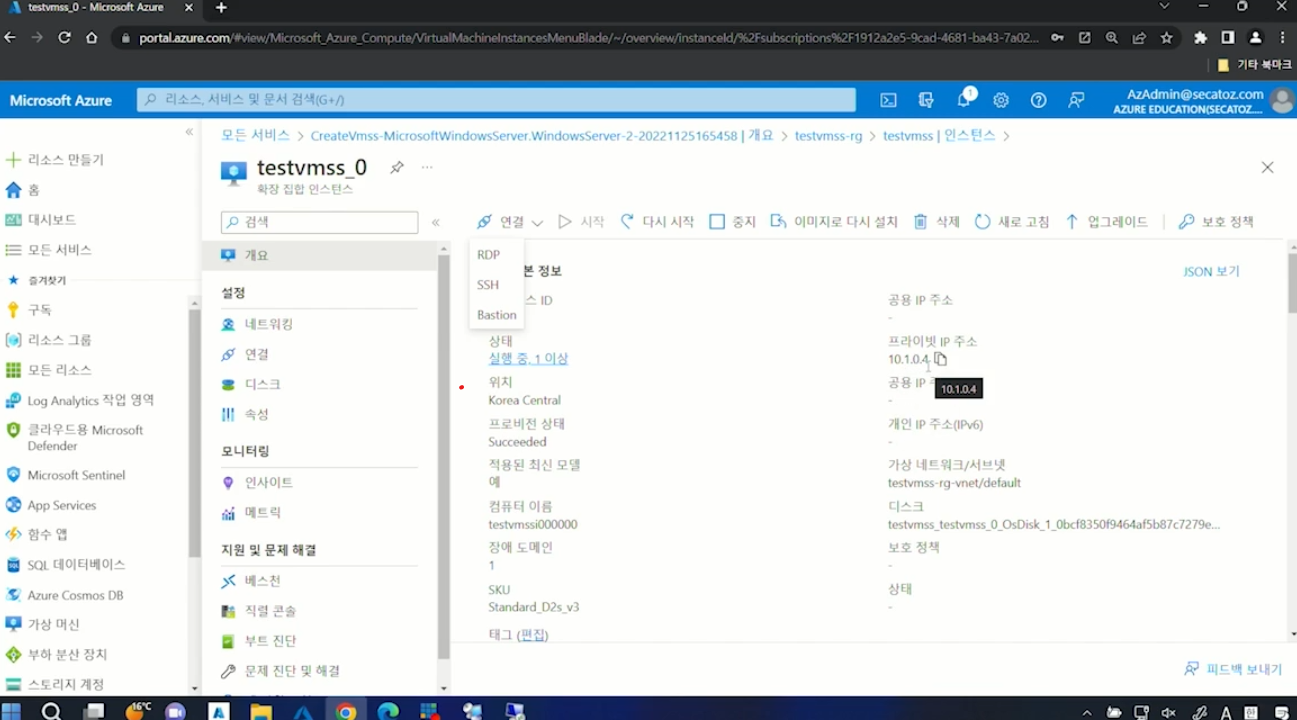Open 보호 정책 protection policy
Screen dimensions: 1297x720
point(1216,222)
